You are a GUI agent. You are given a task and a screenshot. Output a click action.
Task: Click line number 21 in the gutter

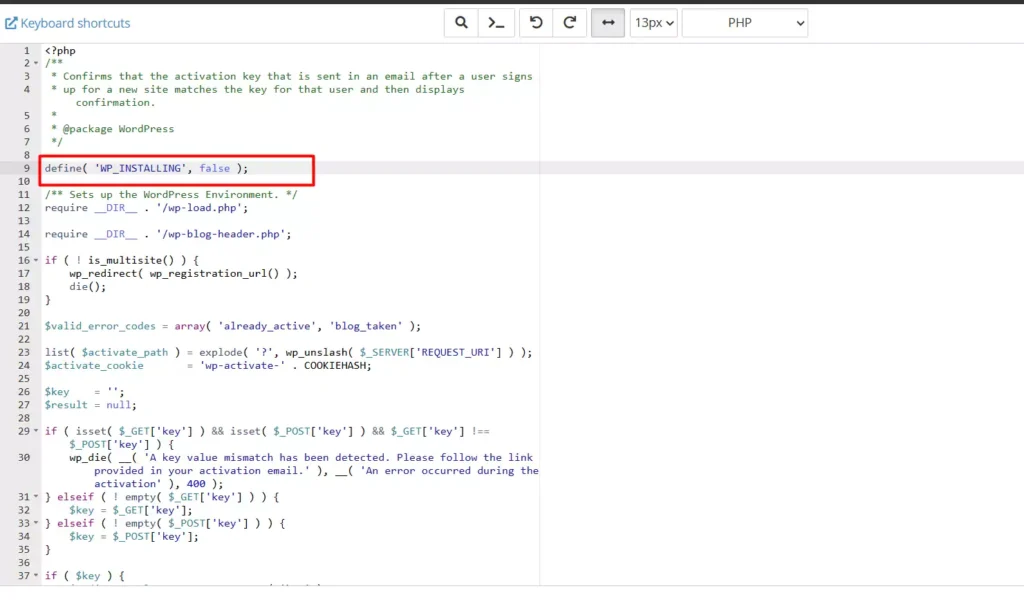point(24,326)
